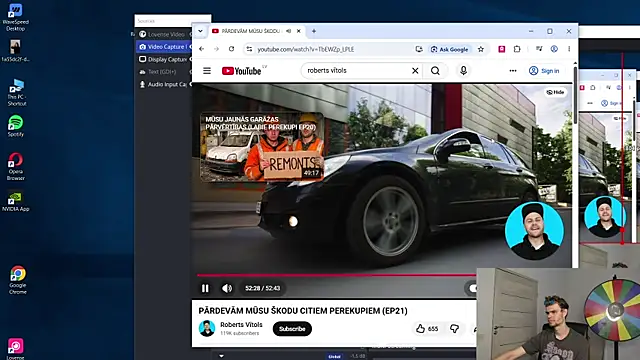The image size is (640, 360).
Task: Open Opera Browser desktop shortcut
Action: (x=16, y=166)
